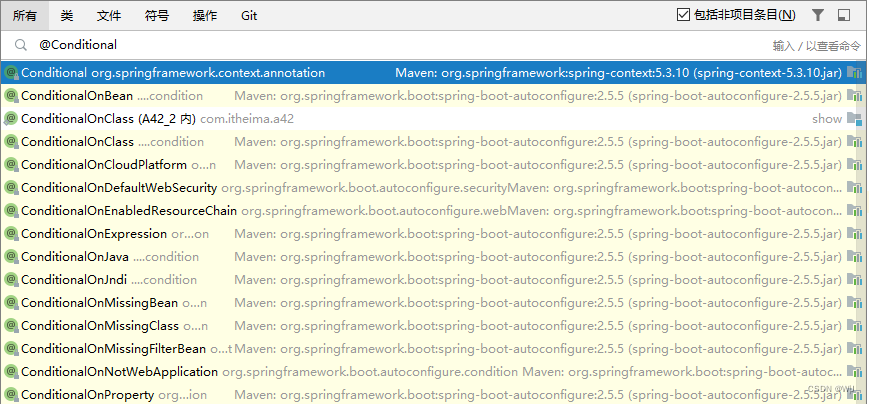Click library icon on ConditionalOnExpression row
This screenshot has width=869, height=404.
point(855,234)
